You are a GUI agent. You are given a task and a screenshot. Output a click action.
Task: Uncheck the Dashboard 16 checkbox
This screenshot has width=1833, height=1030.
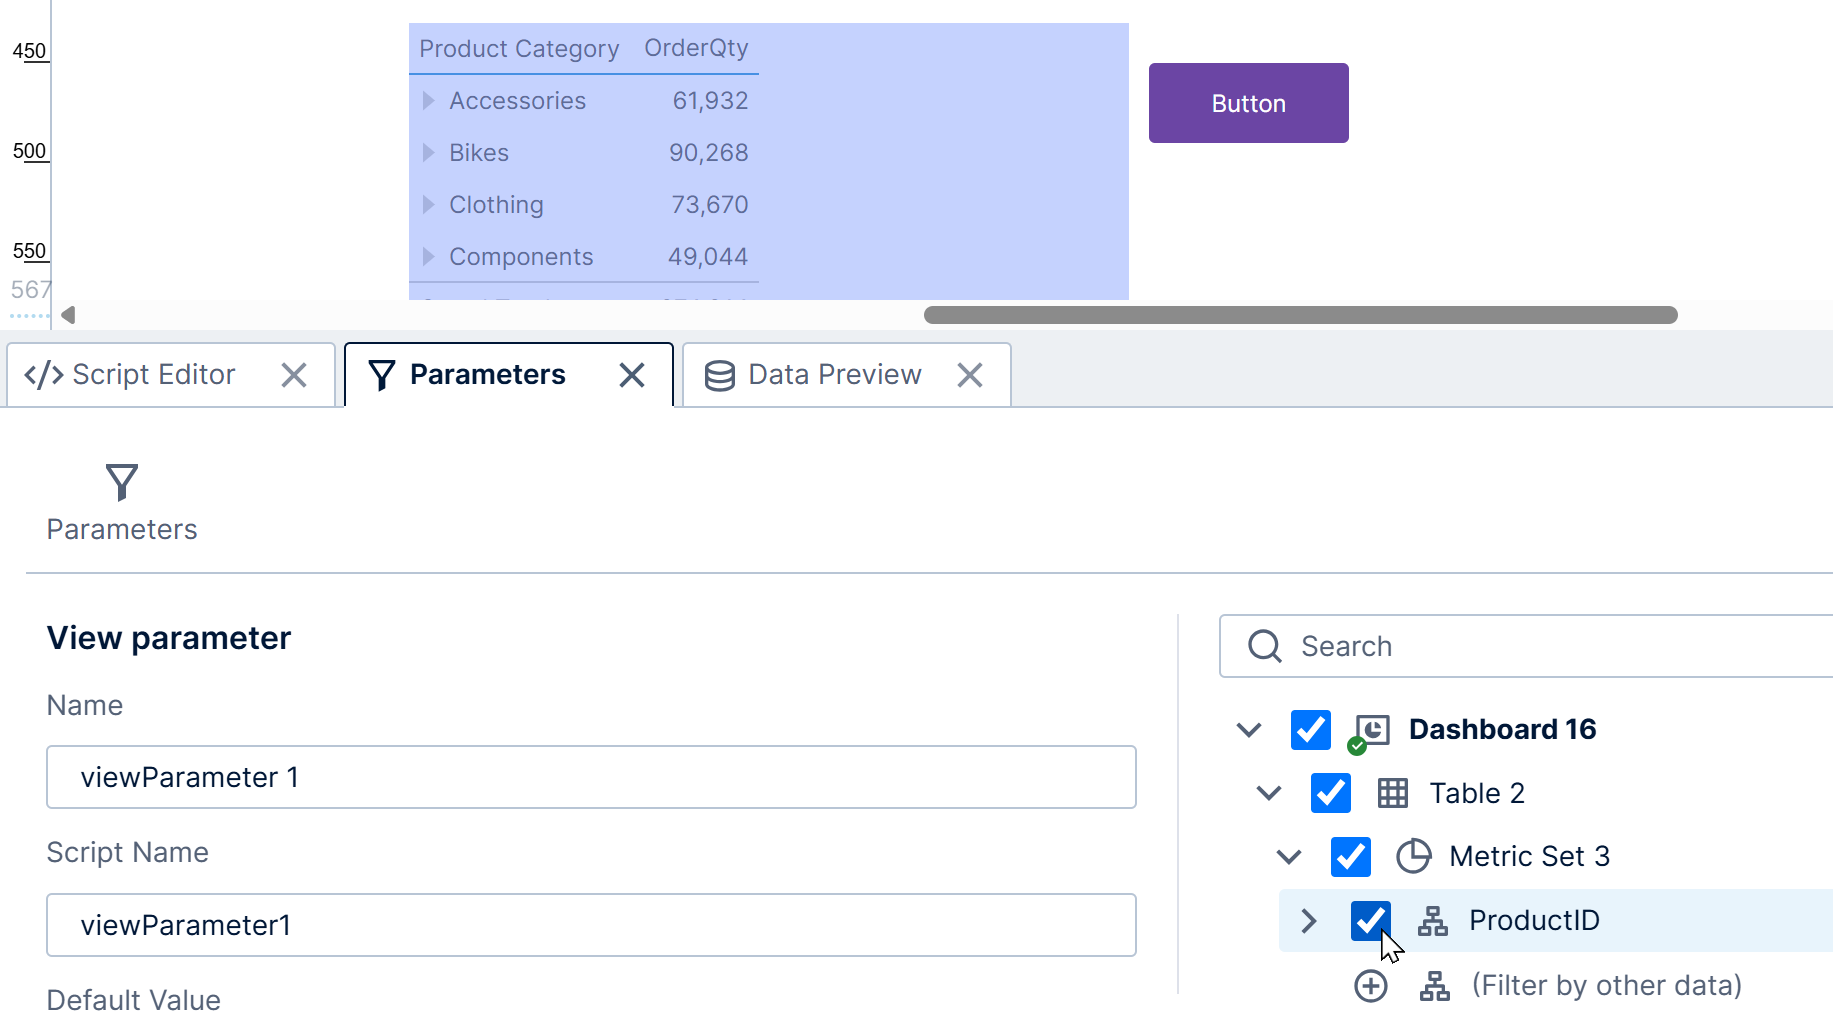1310,729
